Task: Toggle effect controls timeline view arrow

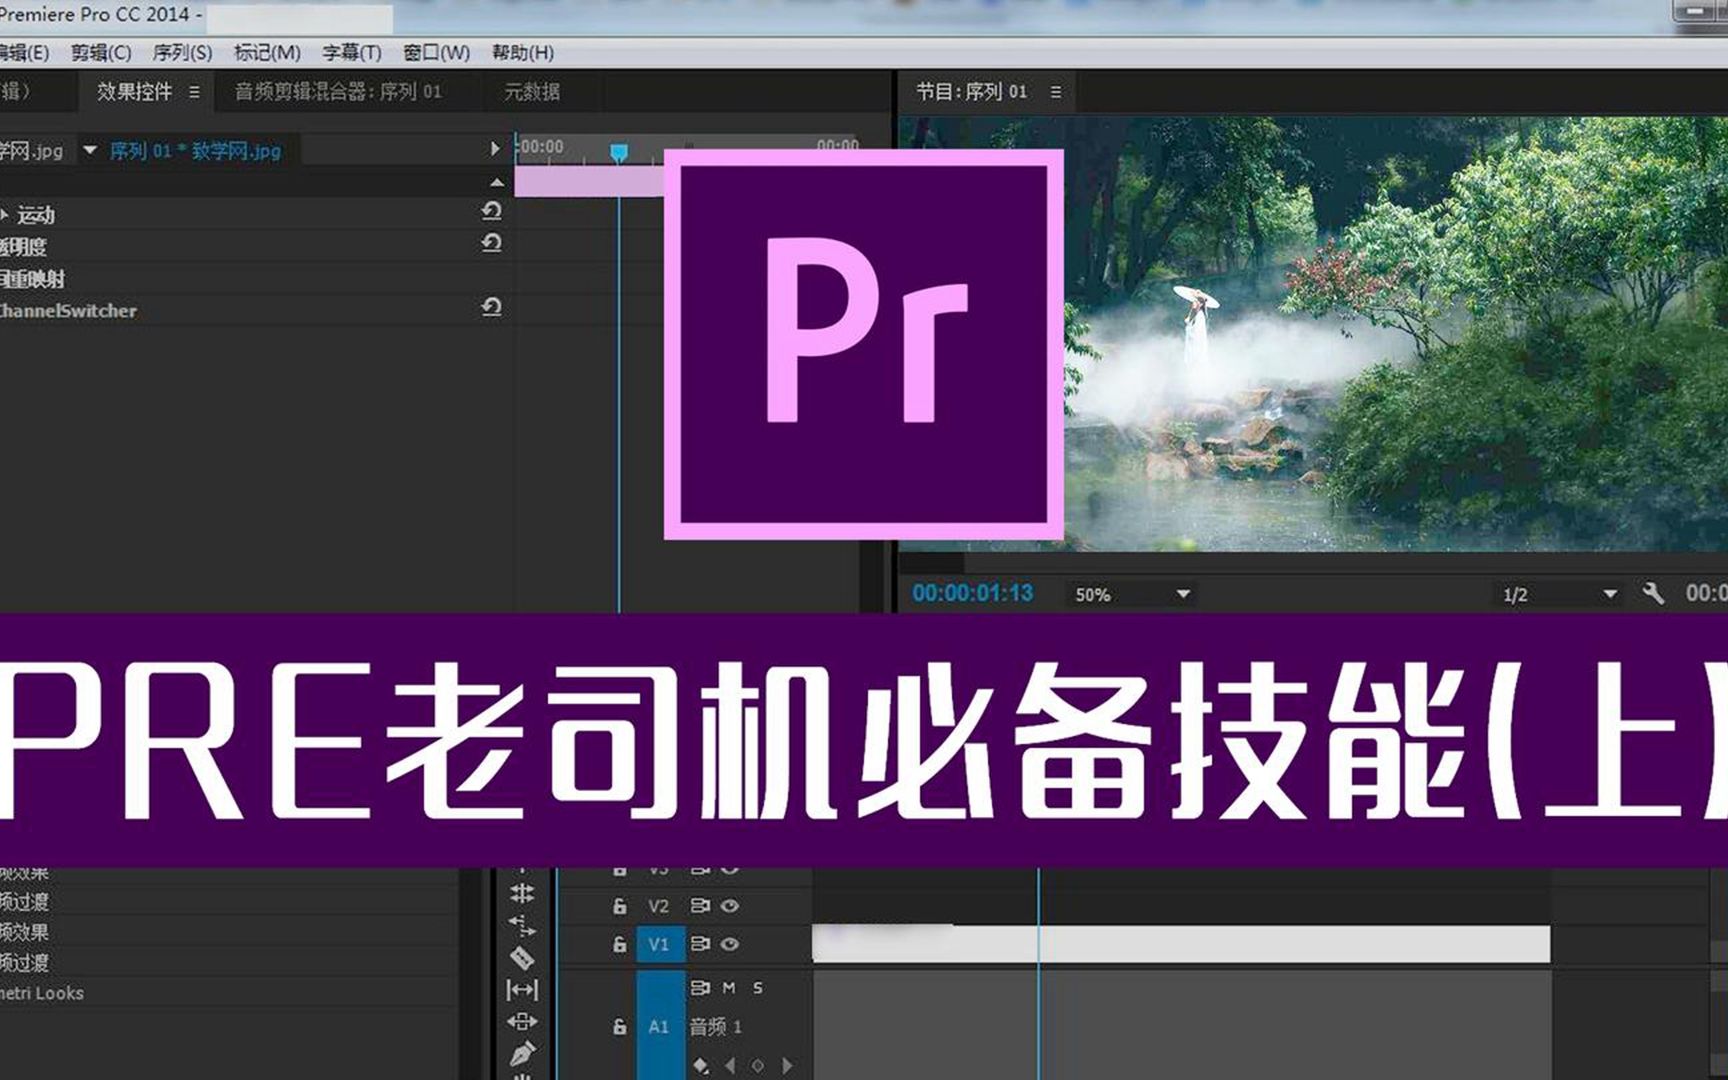Action: [x=494, y=149]
